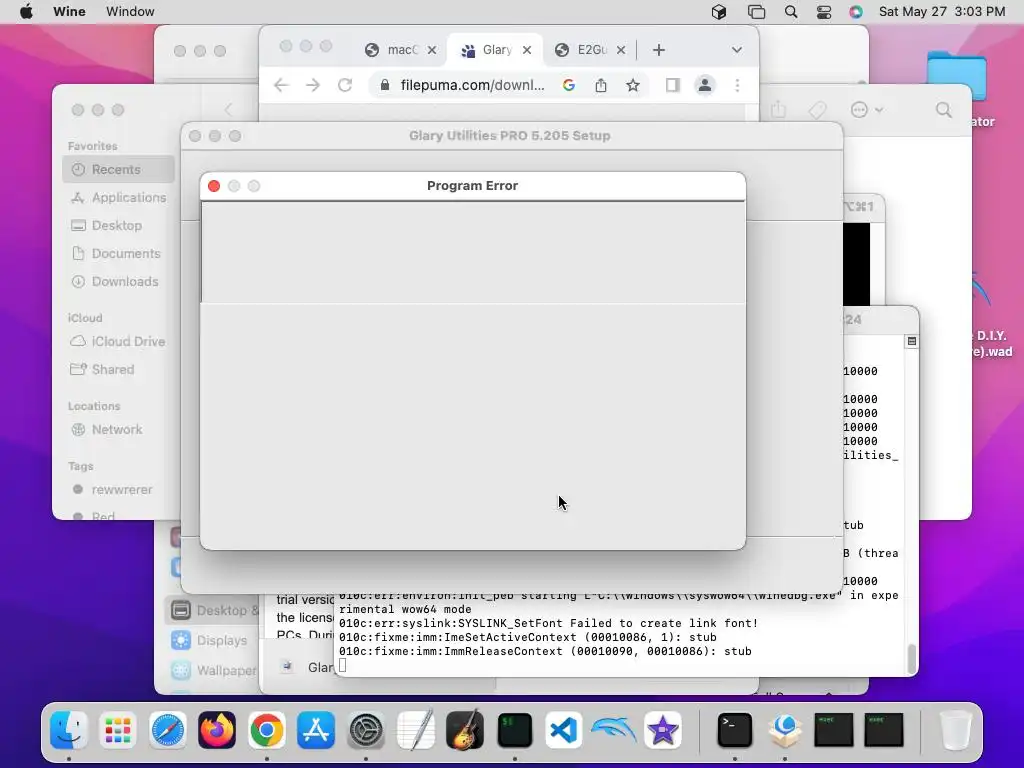Close the macO tab in Chrome

[432, 50]
